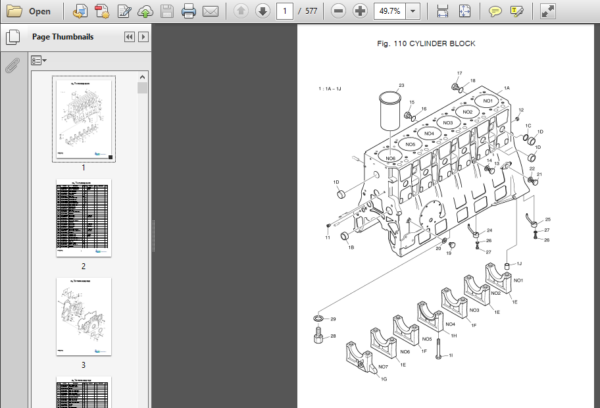Expand the pane with right arrow
Viewport: 600px width, 408px height.
[x=143, y=37]
